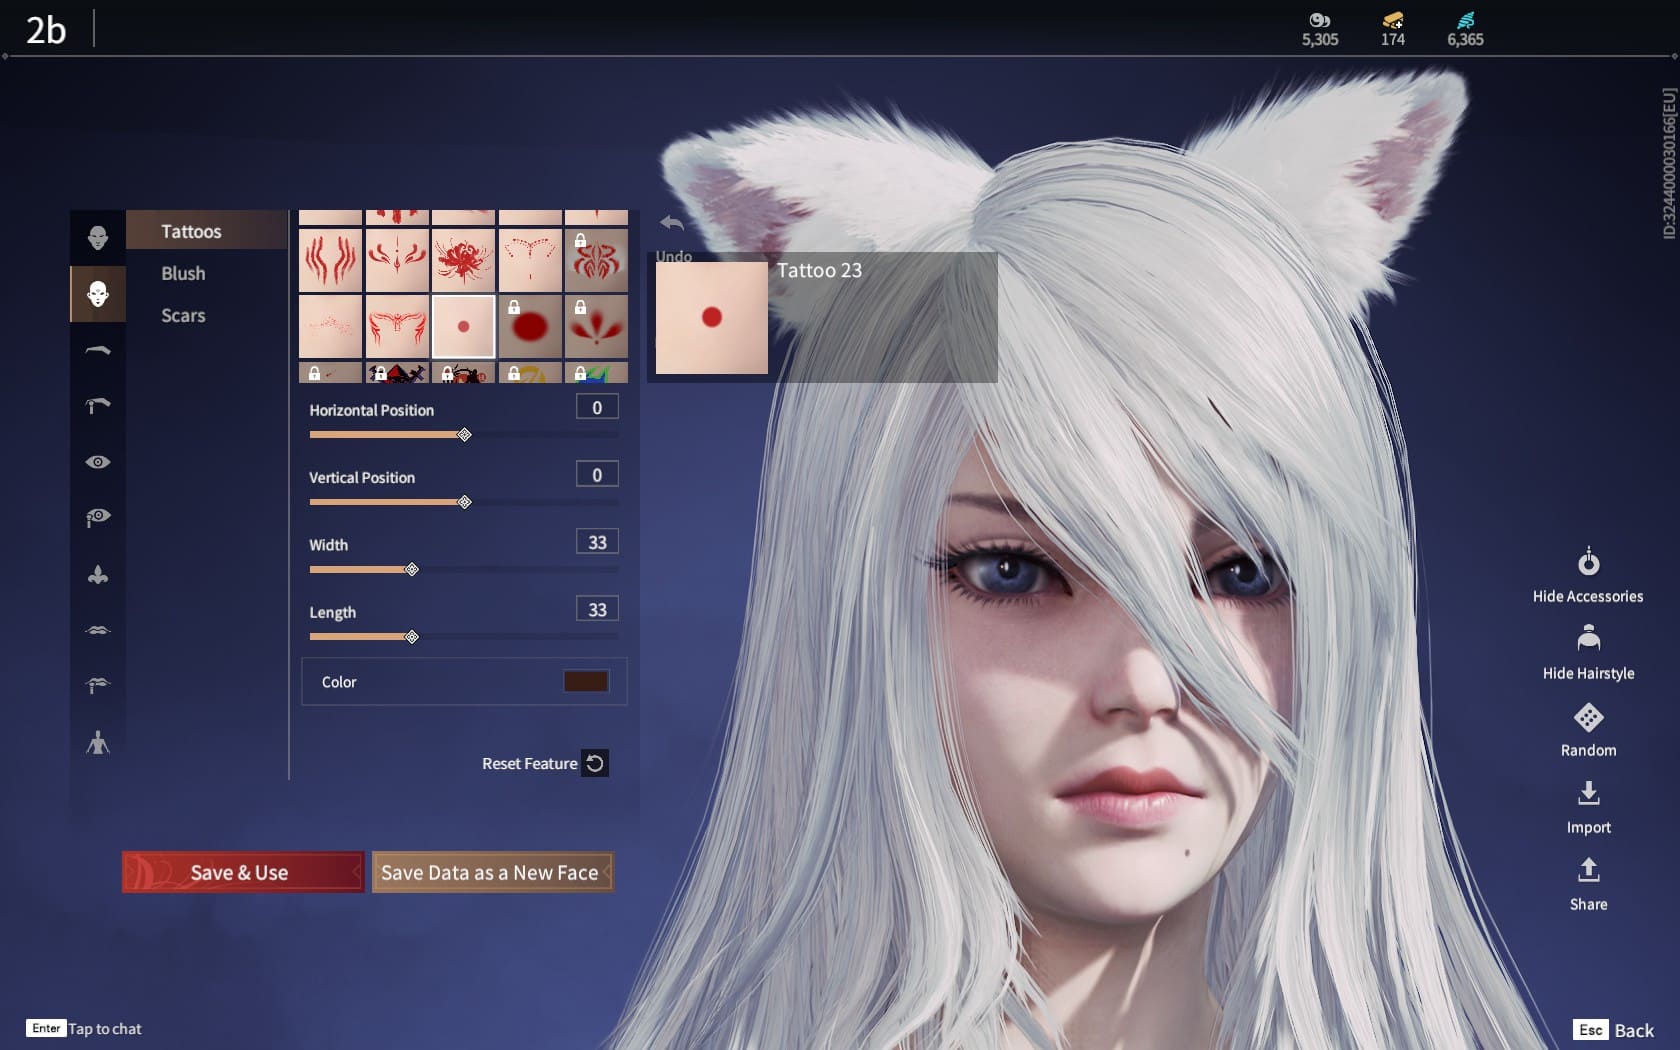1680x1050 pixels.
Task: Switch to the Blush tab
Action: (x=183, y=273)
